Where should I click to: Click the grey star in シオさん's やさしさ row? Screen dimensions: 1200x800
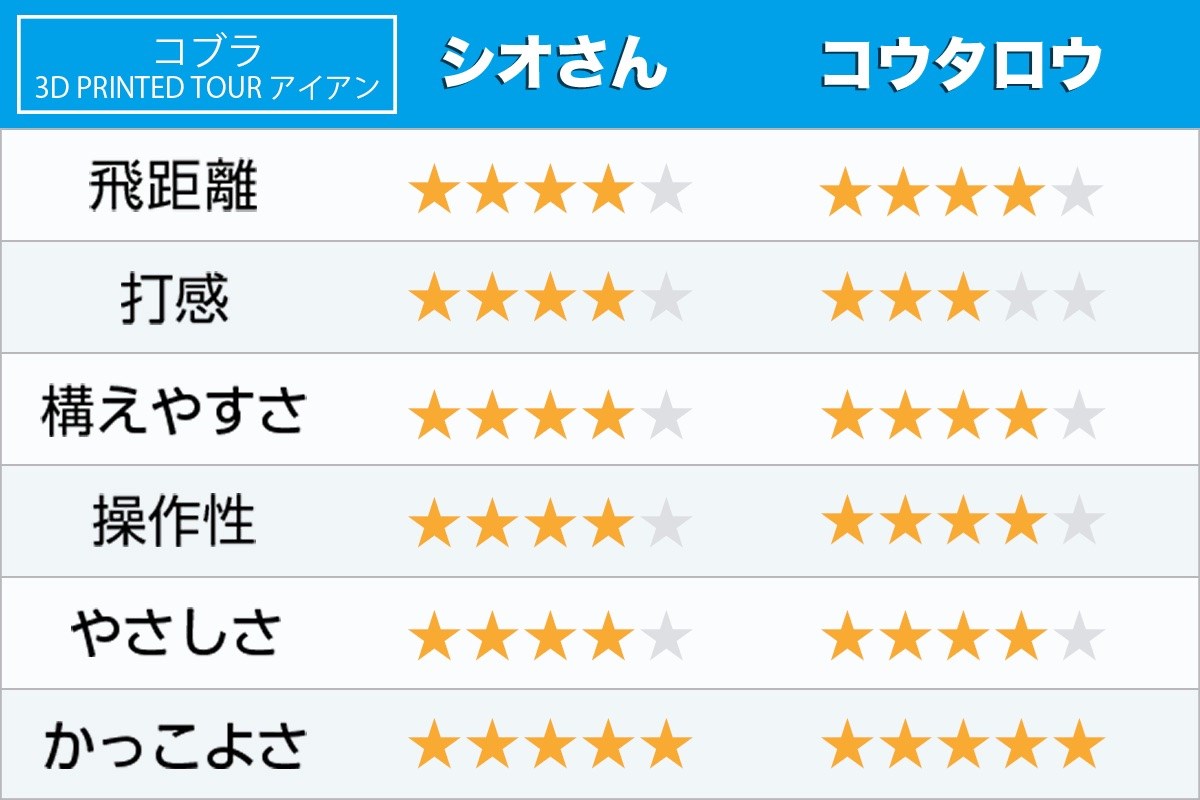(667, 636)
